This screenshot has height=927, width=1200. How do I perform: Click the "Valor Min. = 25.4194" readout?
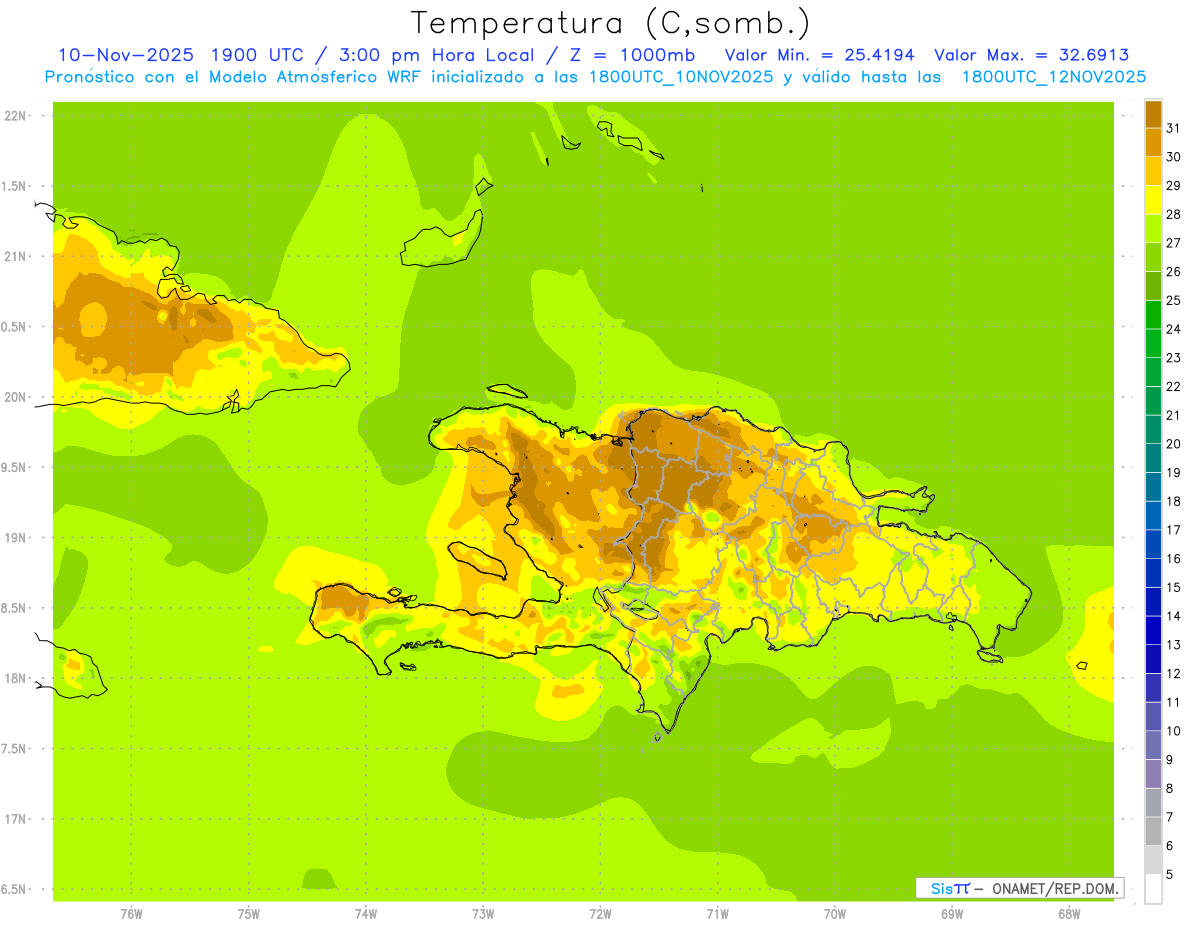point(820,55)
